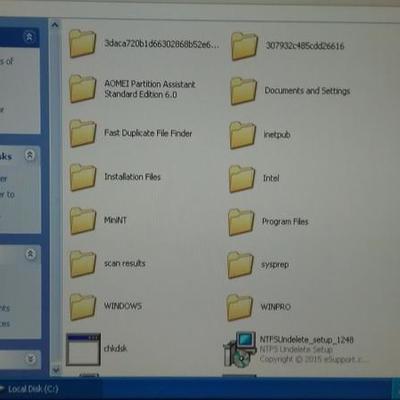Select the Program Files folder icon
400x400 pixels.
(x=241, y=222)
